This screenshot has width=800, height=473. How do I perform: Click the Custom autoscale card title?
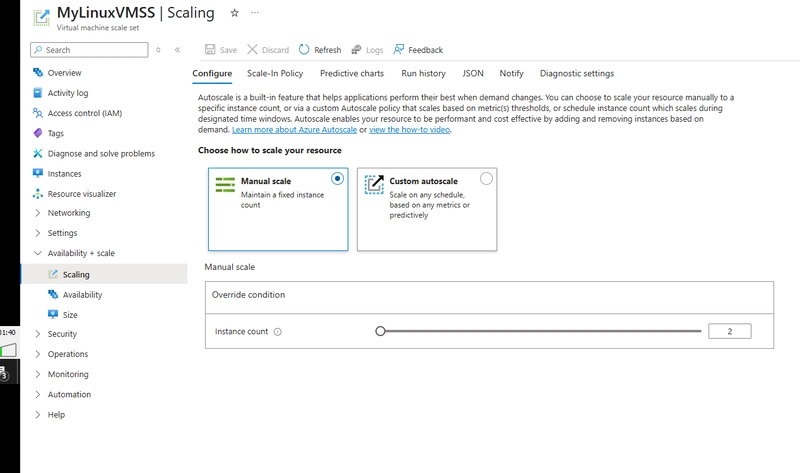click(423, 181)
